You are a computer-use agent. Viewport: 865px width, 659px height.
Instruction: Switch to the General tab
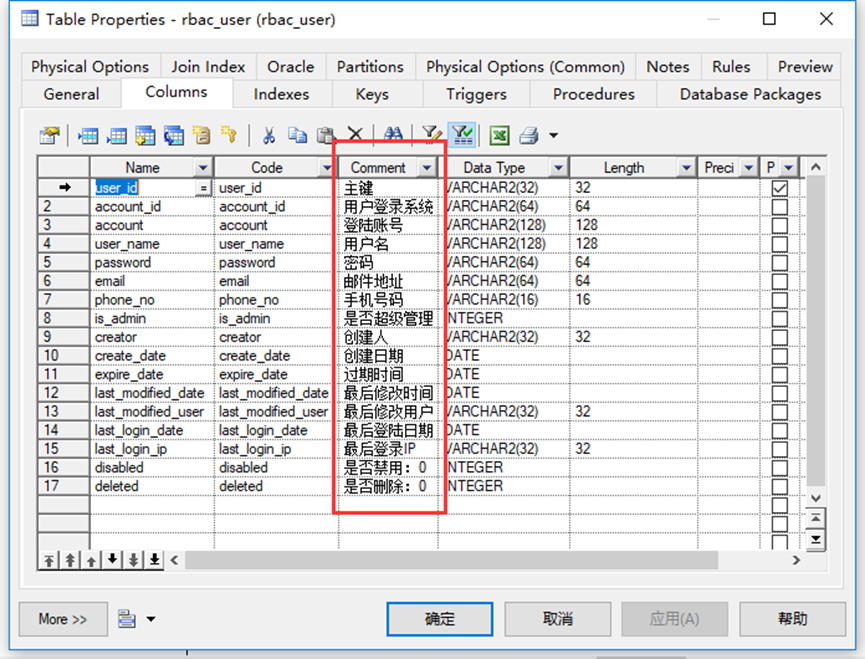coord(71,94)
